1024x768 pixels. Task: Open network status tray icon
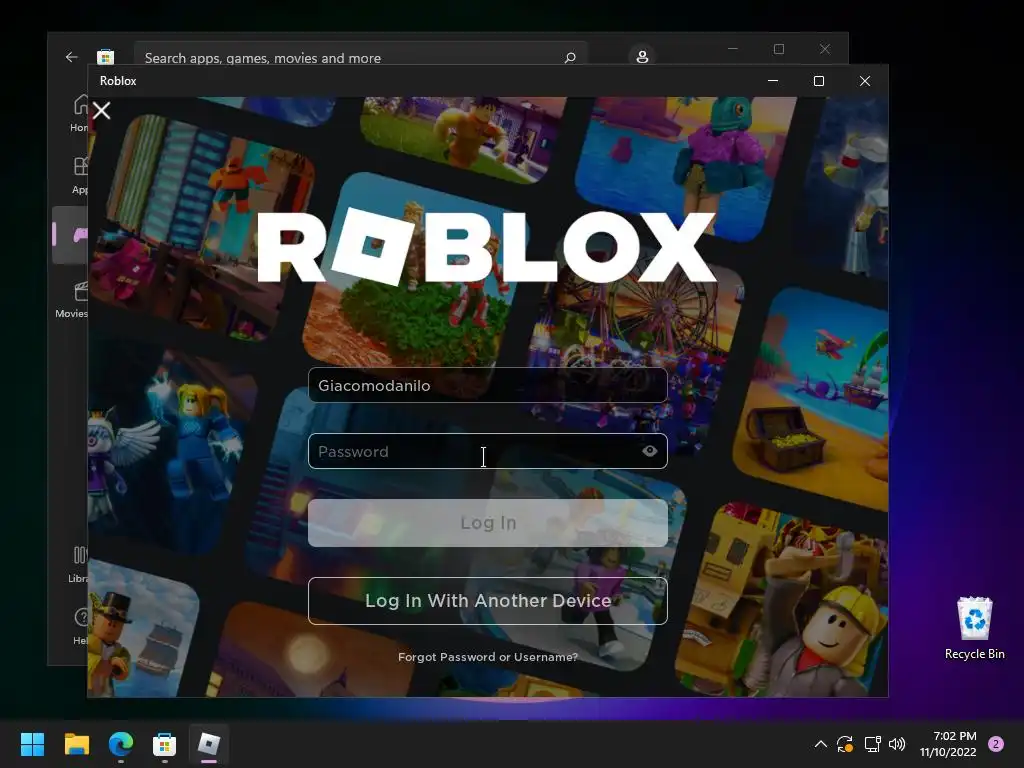[x=872, y=744]
